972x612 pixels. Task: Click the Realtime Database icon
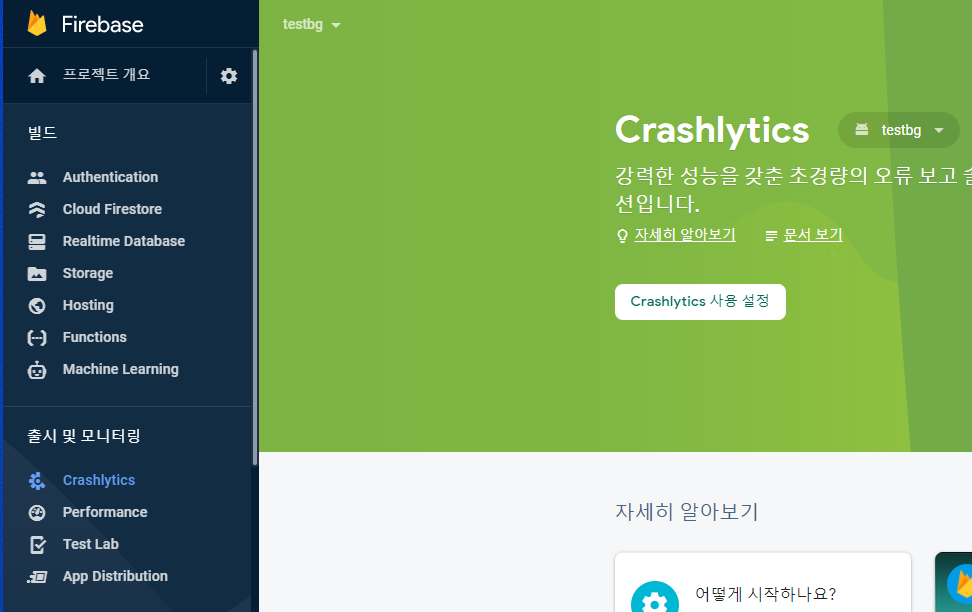point(37,242)
